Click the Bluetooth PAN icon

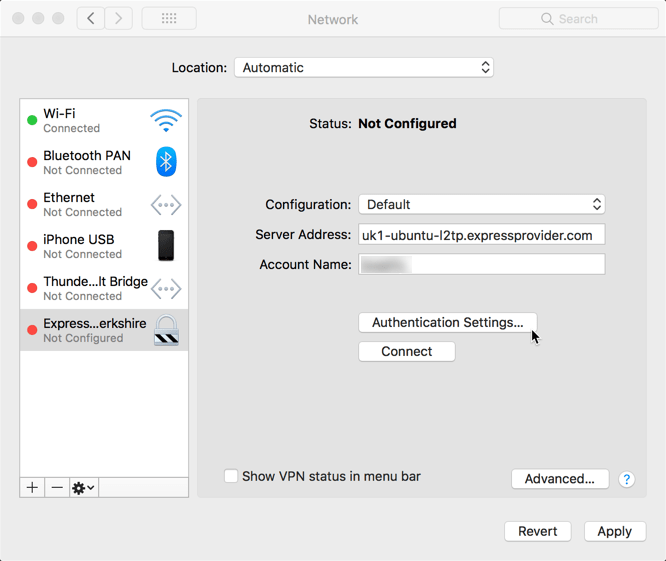click(x=166, y=162)
